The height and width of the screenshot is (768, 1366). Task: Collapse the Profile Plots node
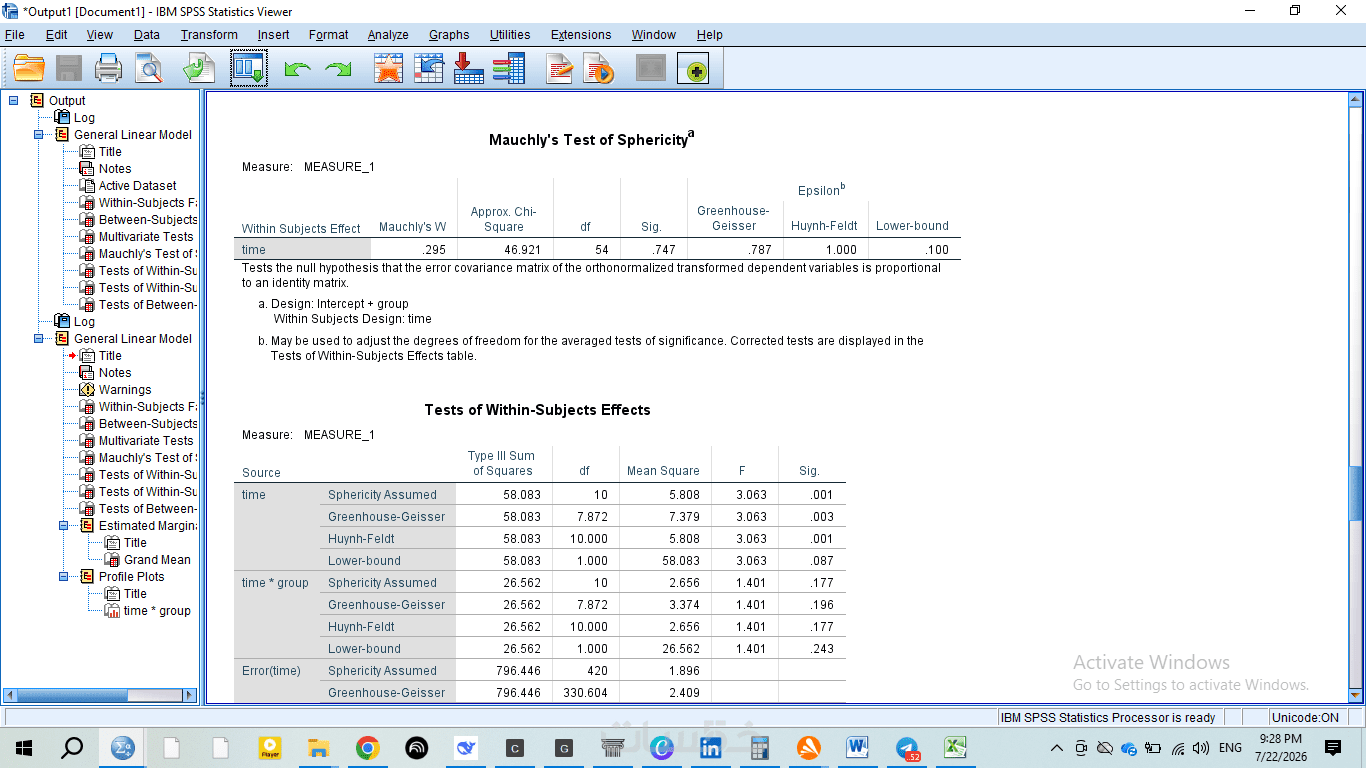tap(64, 576)
